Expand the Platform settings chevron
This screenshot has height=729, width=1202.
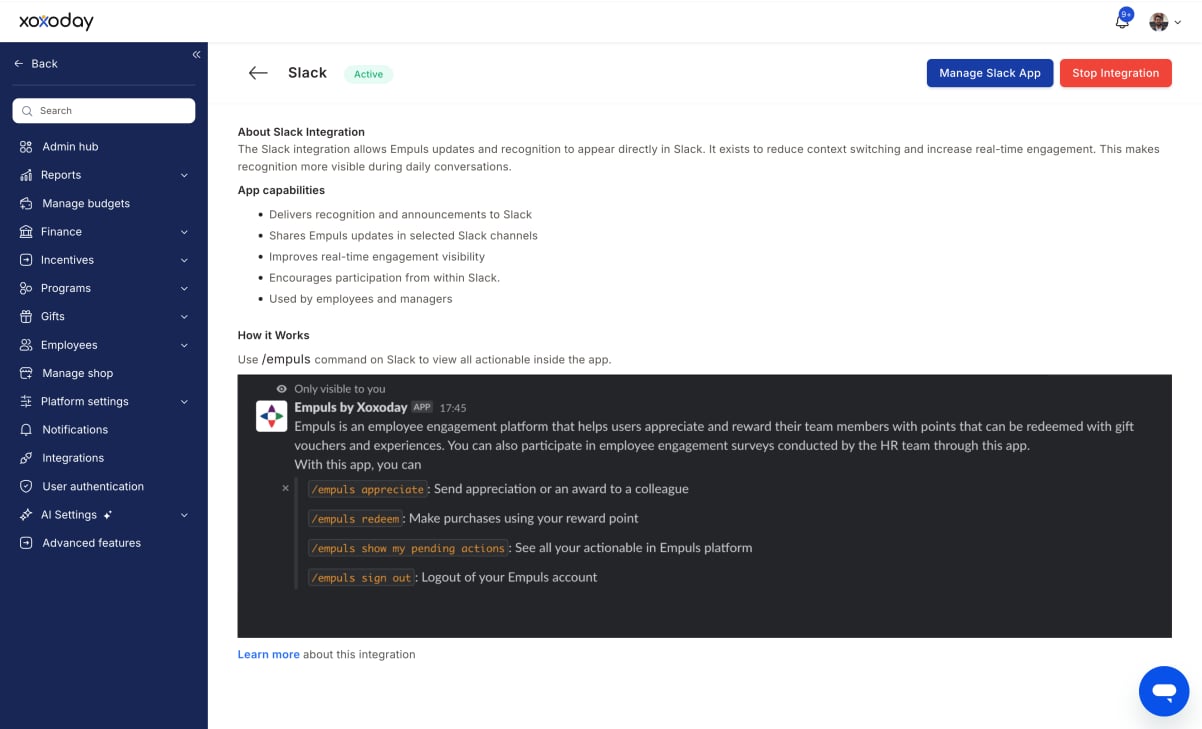pyautogui.click(x=184, y=401)
